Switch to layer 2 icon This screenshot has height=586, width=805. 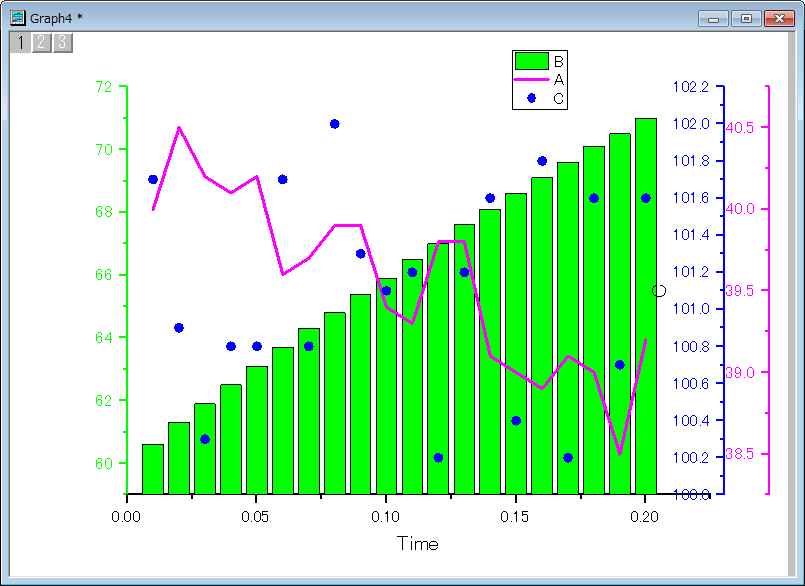point(42,43)
